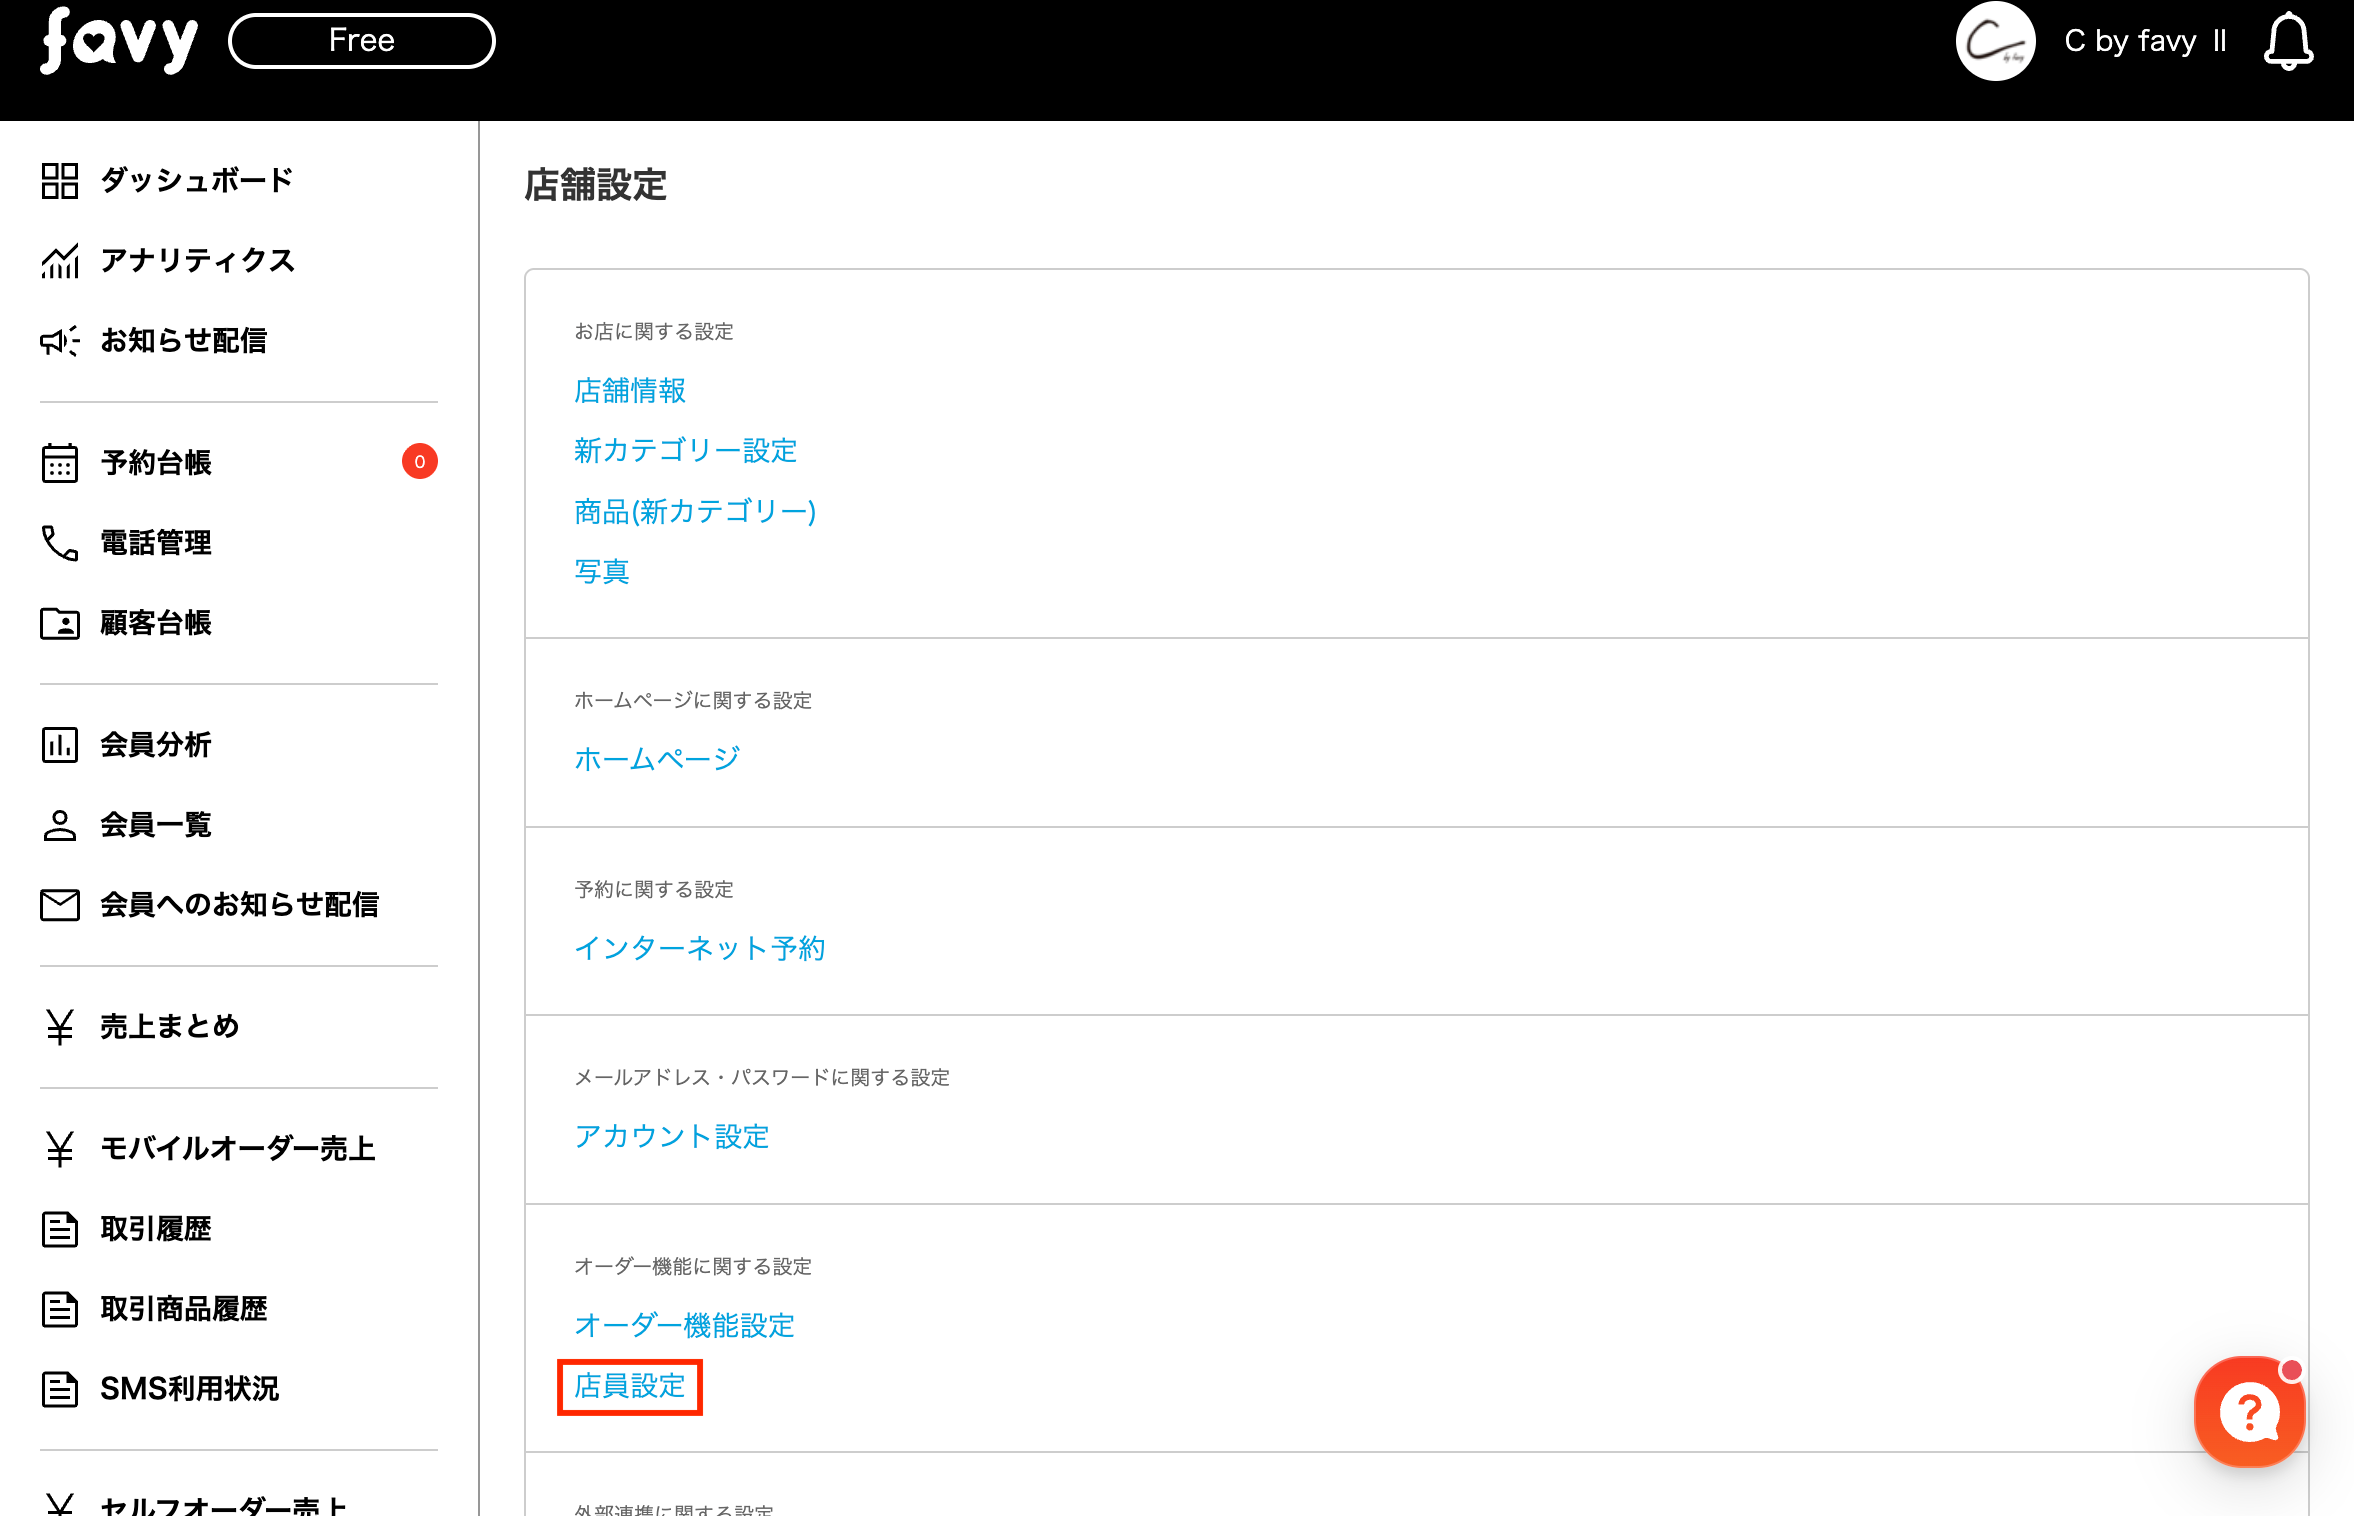
Task: Click the megaphone icon for お知らせ配信
Action: pyautogui.click(x=60, y=341)
